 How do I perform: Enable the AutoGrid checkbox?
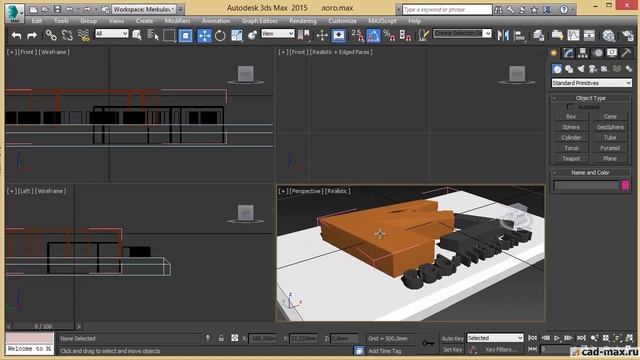coord(570,107)
